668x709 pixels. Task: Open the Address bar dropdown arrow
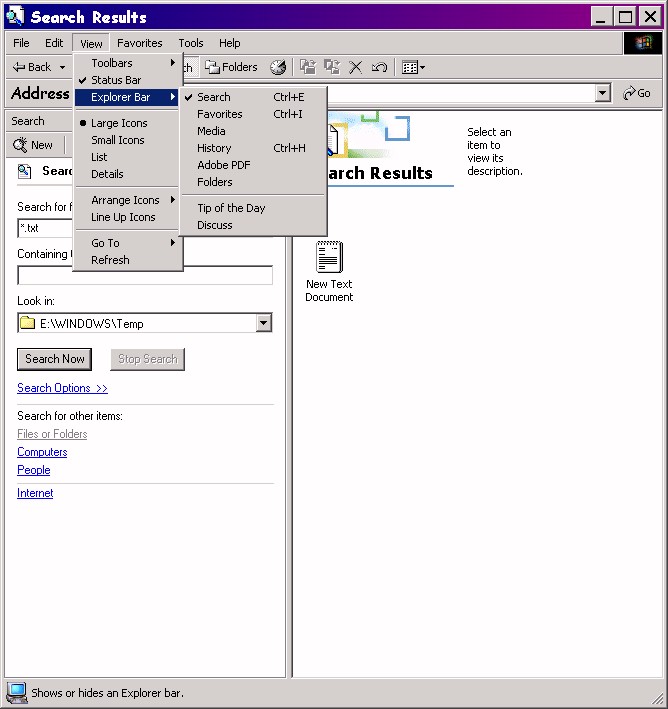click(602, 93)
